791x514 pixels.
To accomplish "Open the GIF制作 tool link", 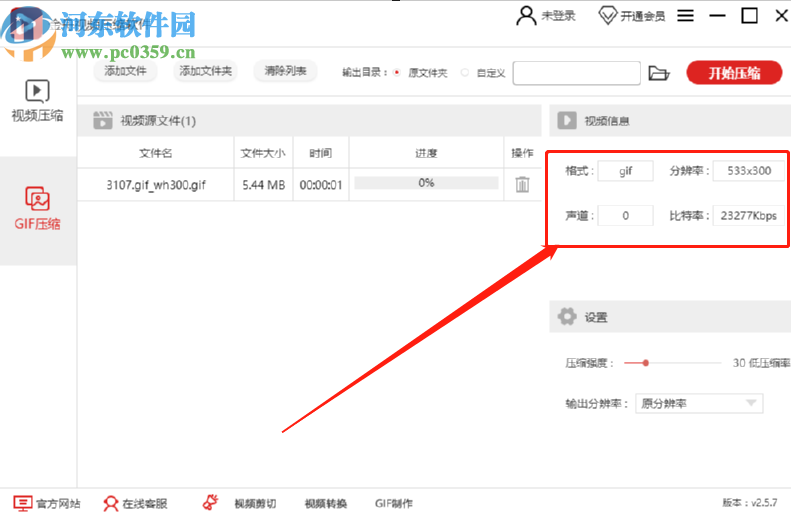I will 393,503.
